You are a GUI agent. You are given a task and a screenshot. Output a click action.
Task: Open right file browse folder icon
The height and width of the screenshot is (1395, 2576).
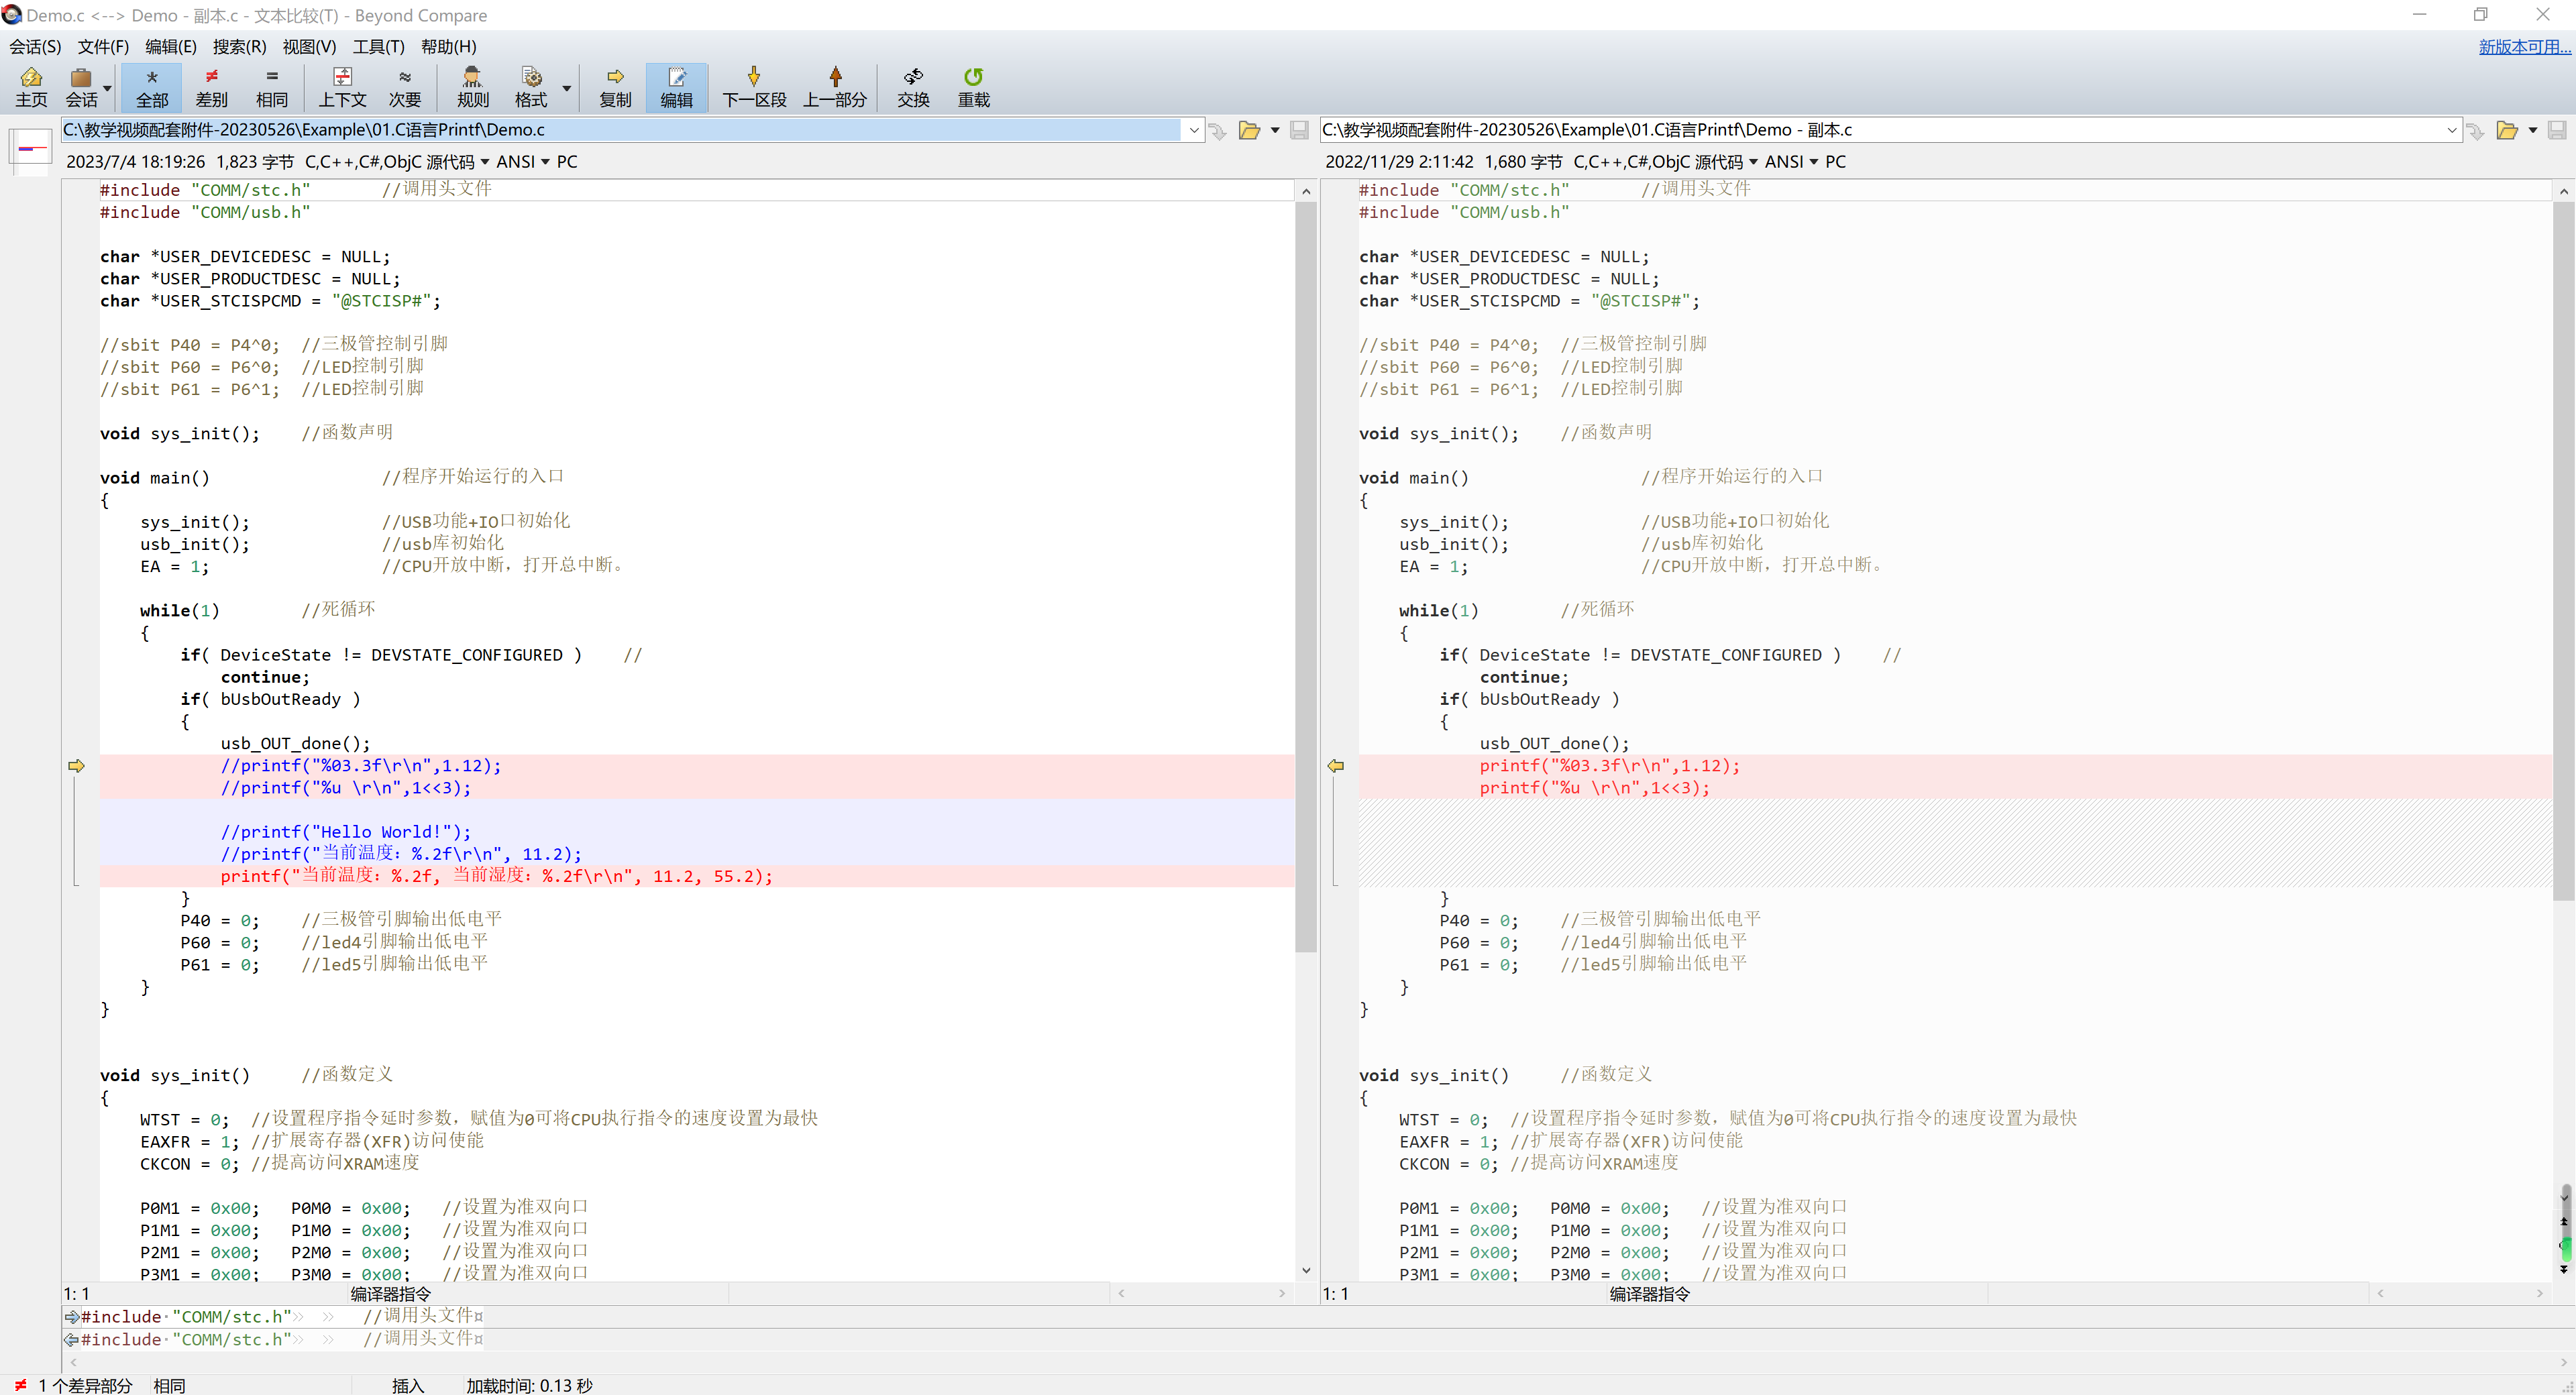pyautogui.click(x=2507, y=130)
